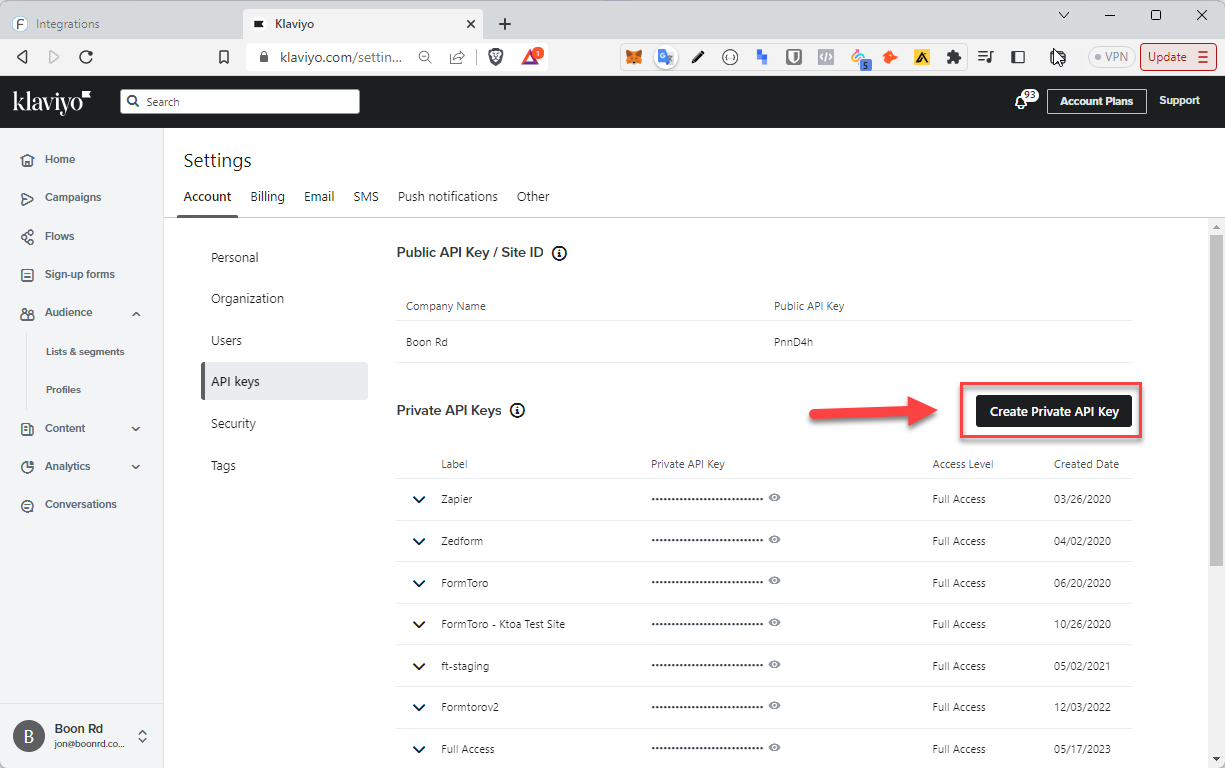
Task: Open the Push notifications tab
Action: (x=448, y=197)
